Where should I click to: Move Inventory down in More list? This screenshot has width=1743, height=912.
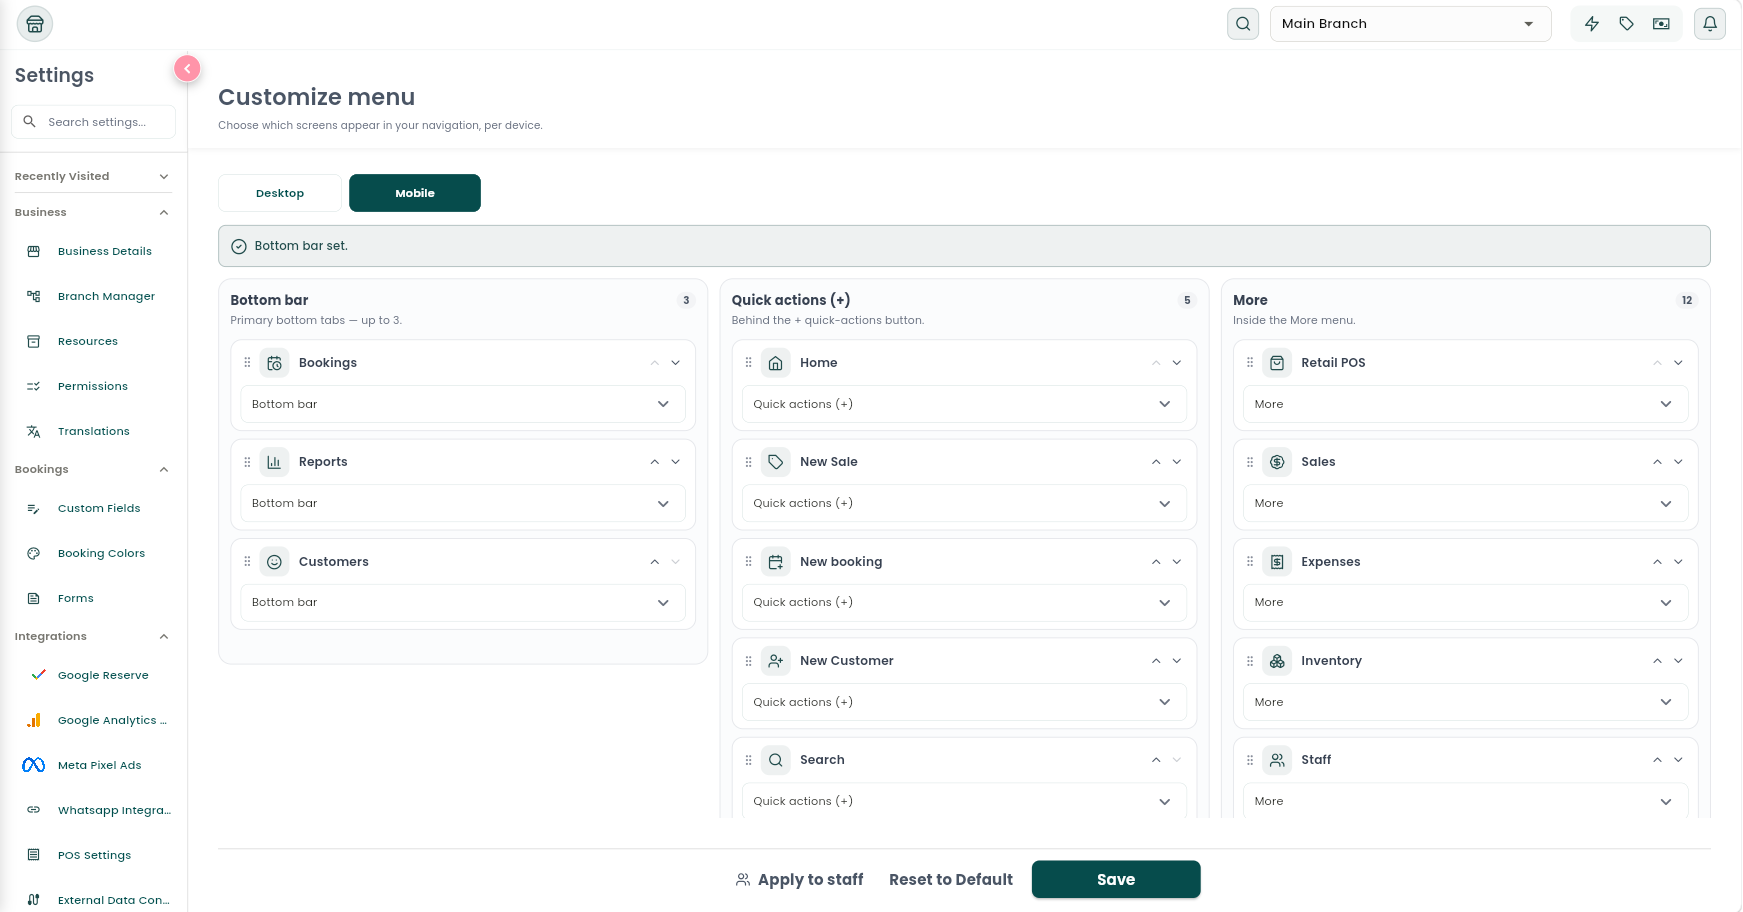[x=1678, y=661]
